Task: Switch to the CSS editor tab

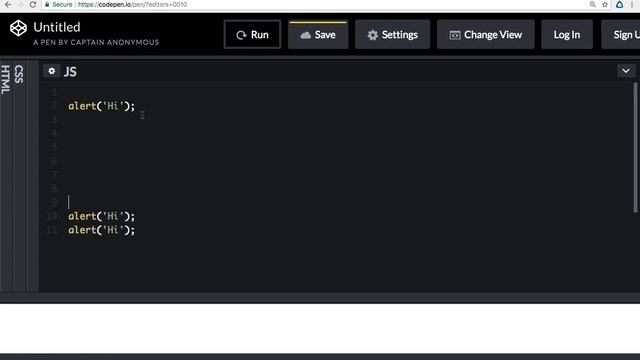Action: click(x=19, y=74)
